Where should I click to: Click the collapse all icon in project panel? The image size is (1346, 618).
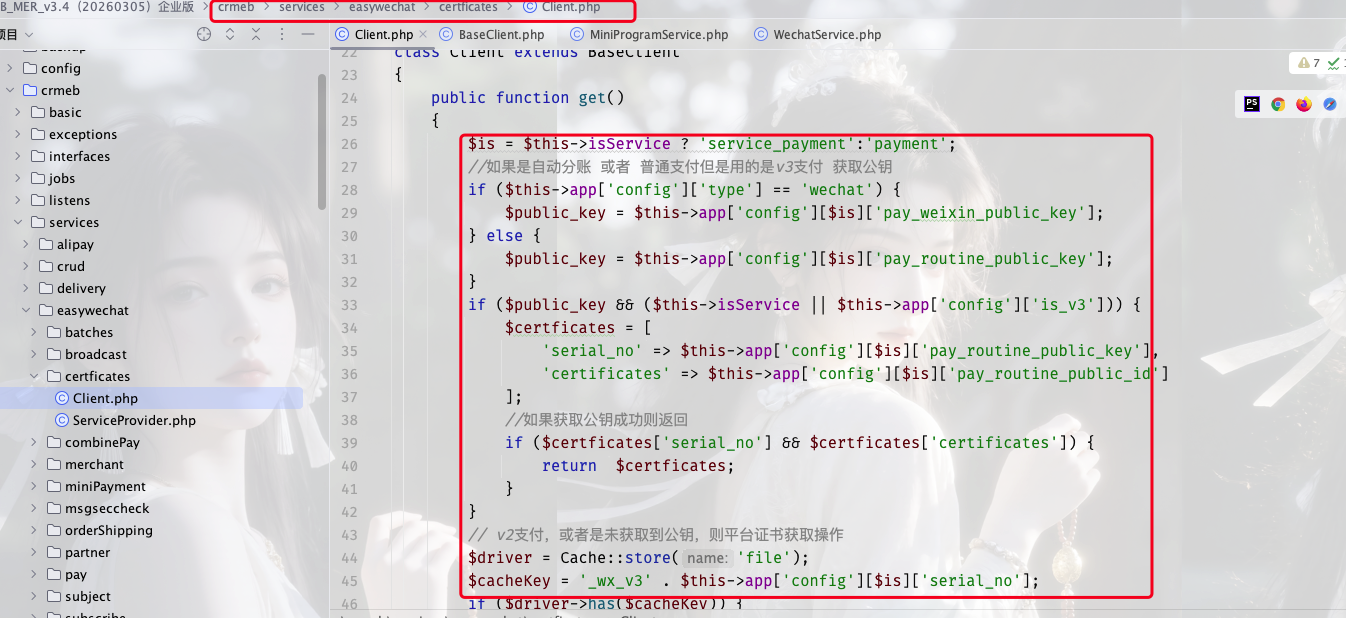point(256,34)
